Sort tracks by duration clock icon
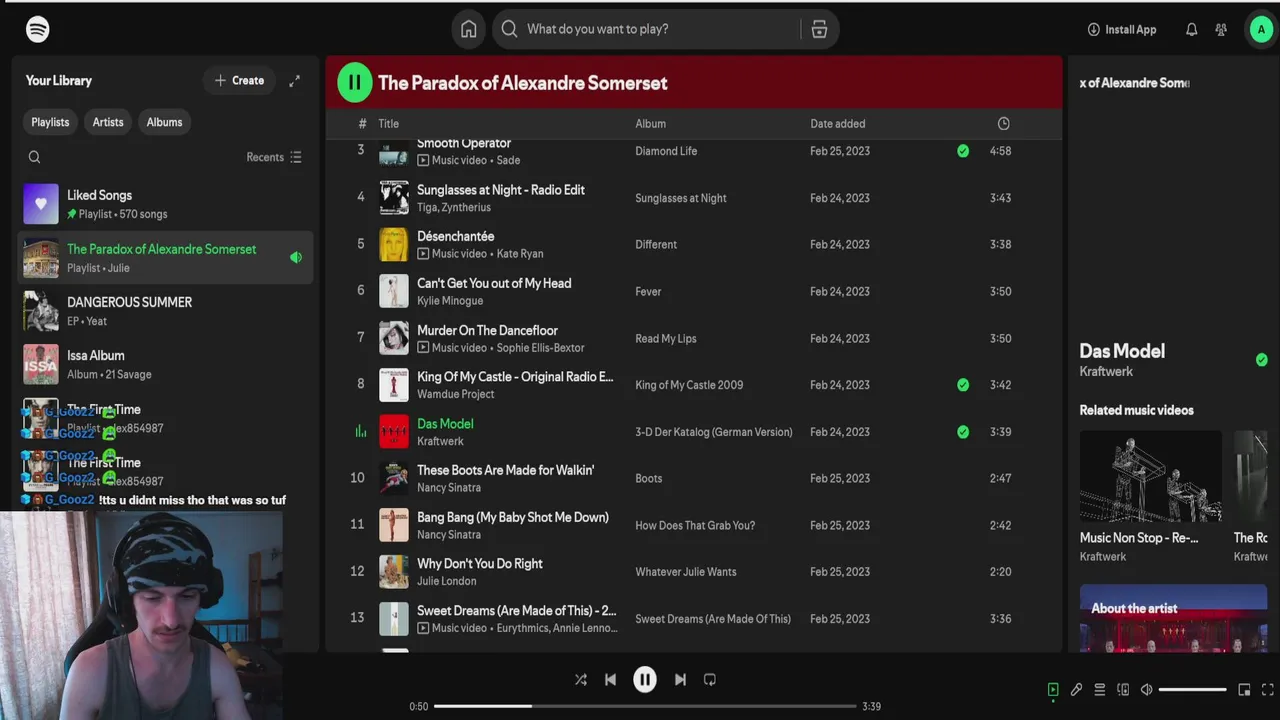This screenshot has width=1280, height=720. pos(1003,124)
